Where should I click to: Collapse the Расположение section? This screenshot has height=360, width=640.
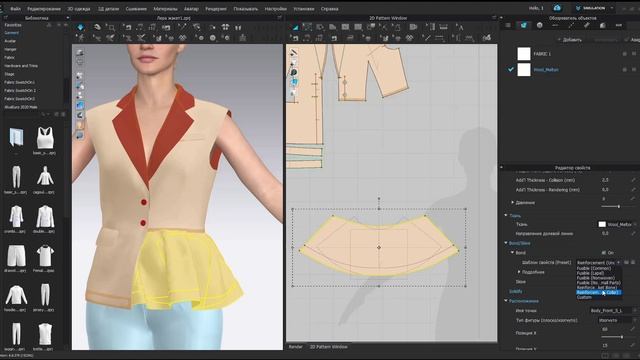tap(506, 301)
